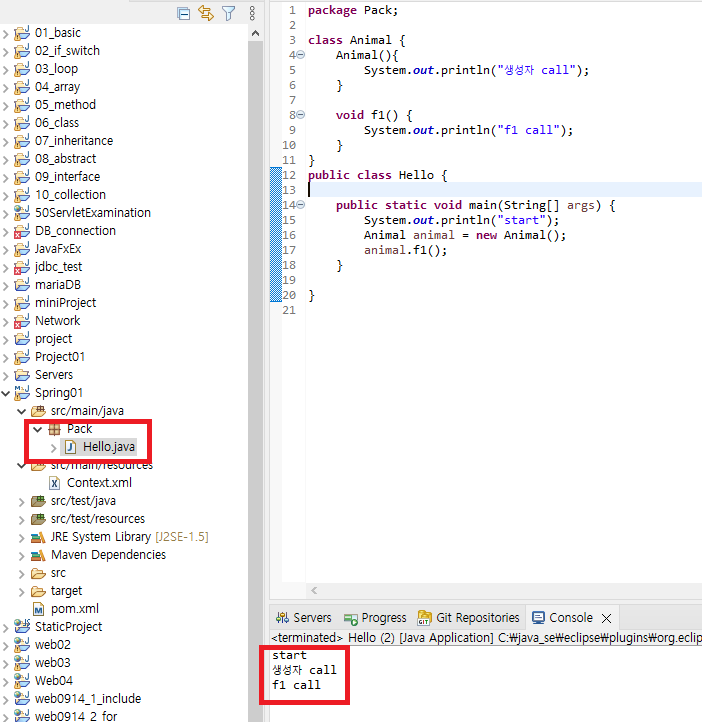The height and width of the screenshot is (722, 702).
Task: Select the StaticProject web project icon
Action: pyautogui.click(x=22, y=627)
